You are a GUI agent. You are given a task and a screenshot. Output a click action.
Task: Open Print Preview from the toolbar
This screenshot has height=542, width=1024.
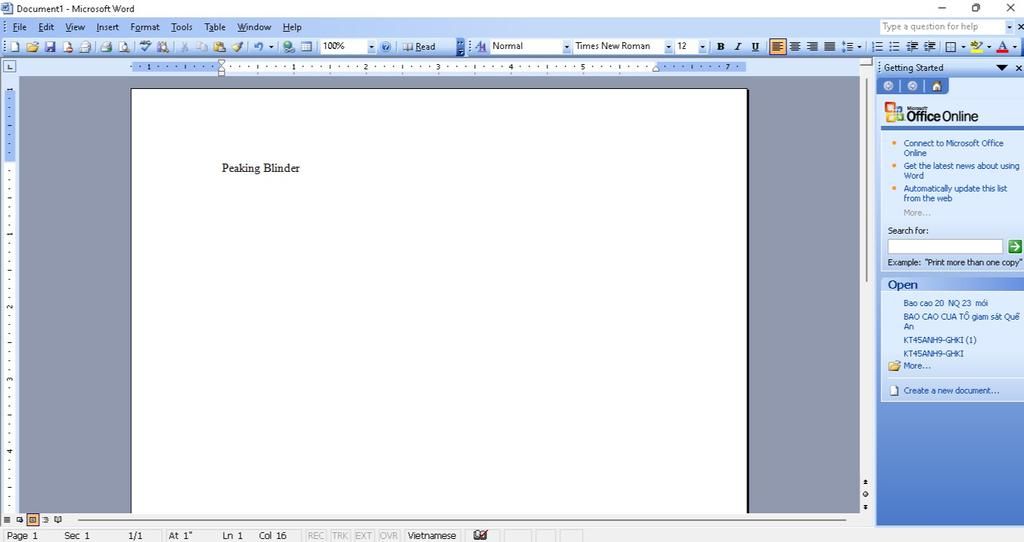point(123,46)
